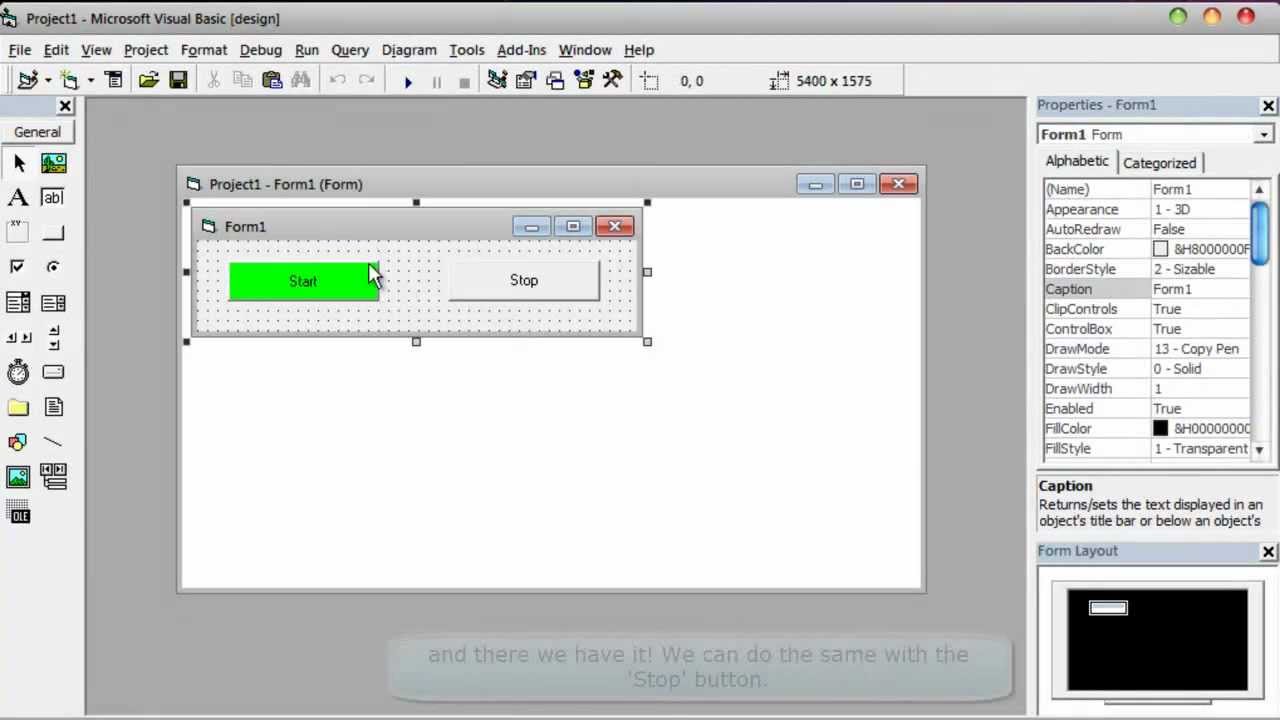
Task: Select the OLE container tool
Action: point(18,514)
